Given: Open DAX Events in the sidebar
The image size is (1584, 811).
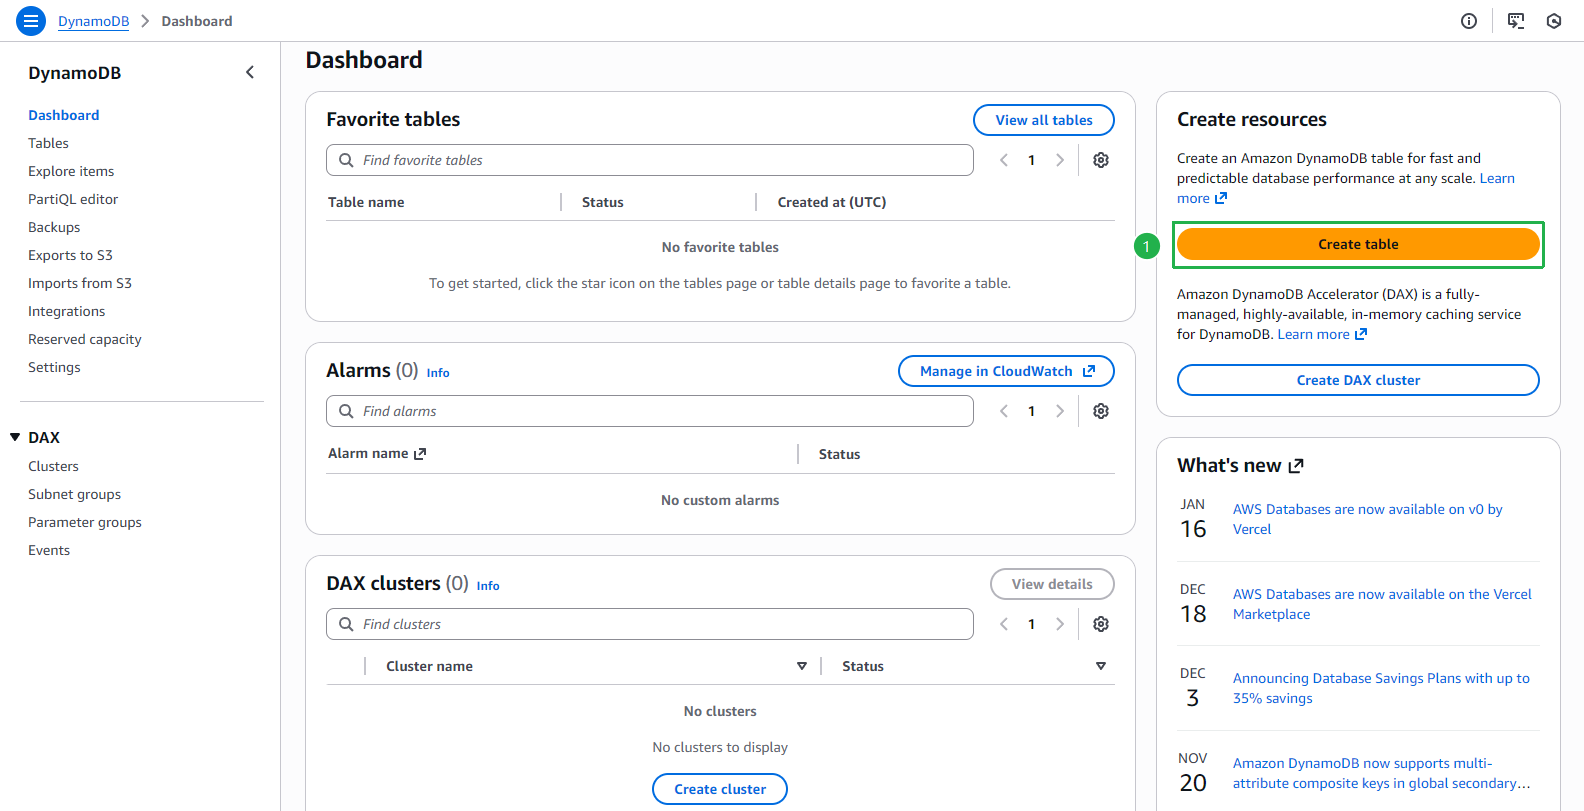Looking at the screenshot, I should click(49, 550).
